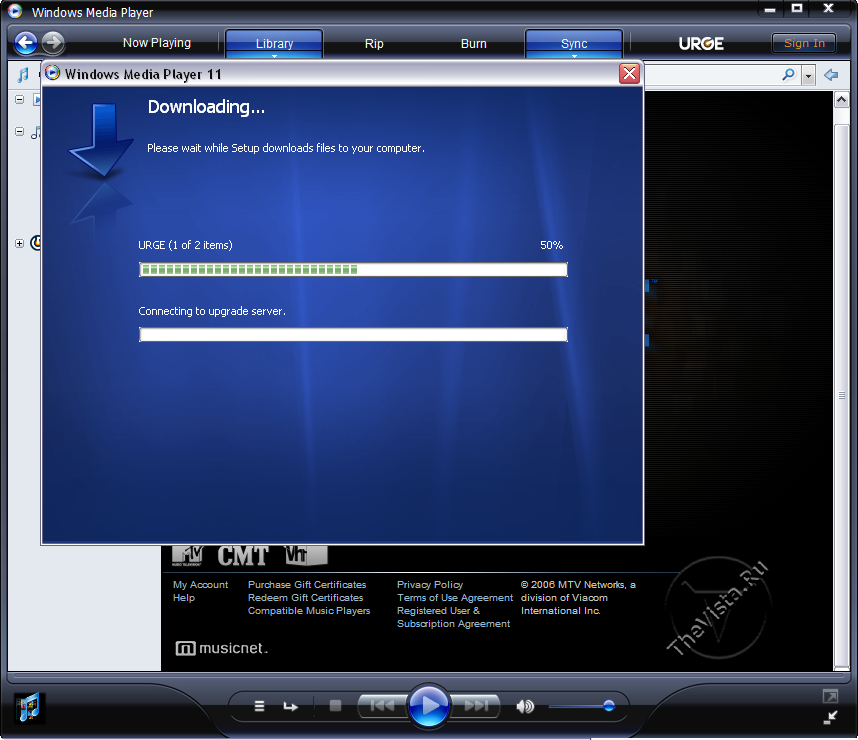Click the music visualization icon at bottom-left
Image resolution: width=858 pixels, height=740 pixels.
[28, 706]
